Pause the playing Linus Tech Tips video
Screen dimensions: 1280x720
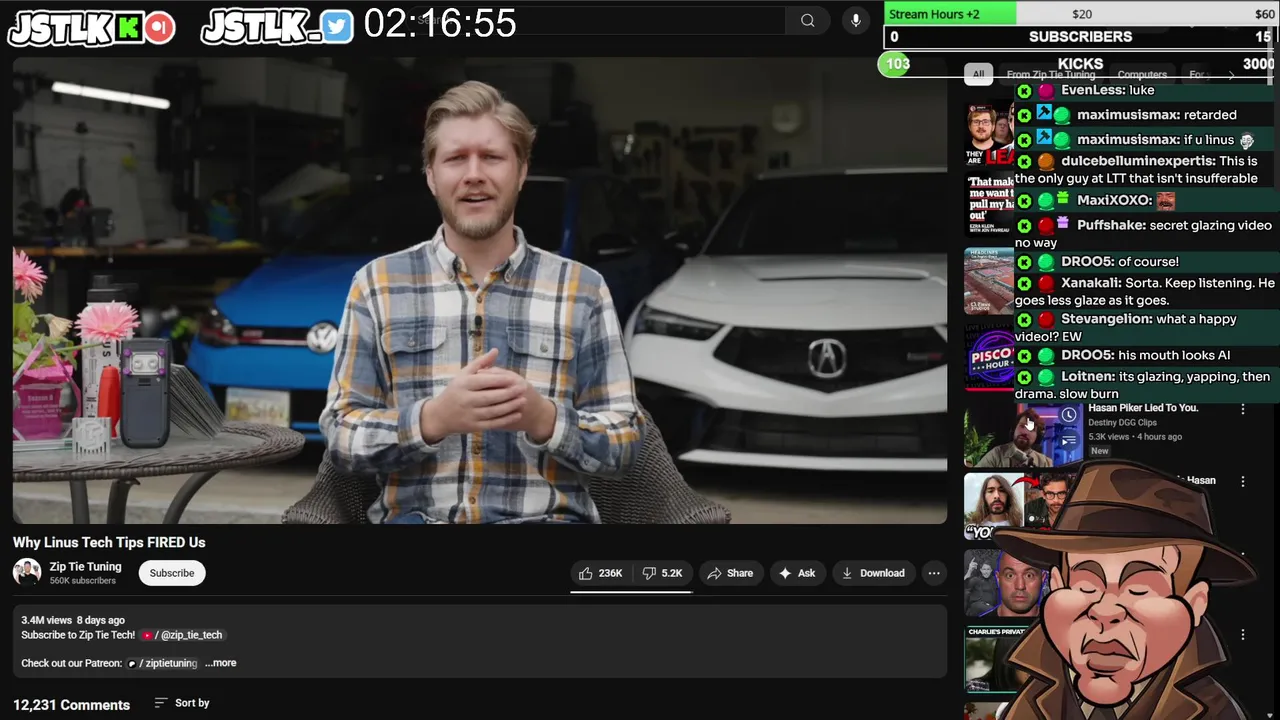click(x=480, y=290)
